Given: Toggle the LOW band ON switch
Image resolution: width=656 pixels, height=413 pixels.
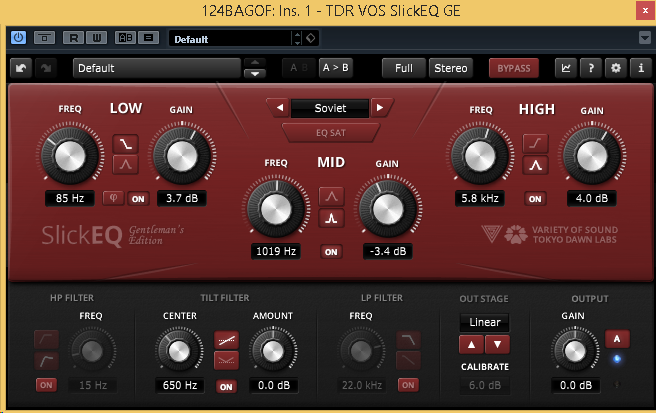Looking at the screenshot, I should [x=137, y=198].
